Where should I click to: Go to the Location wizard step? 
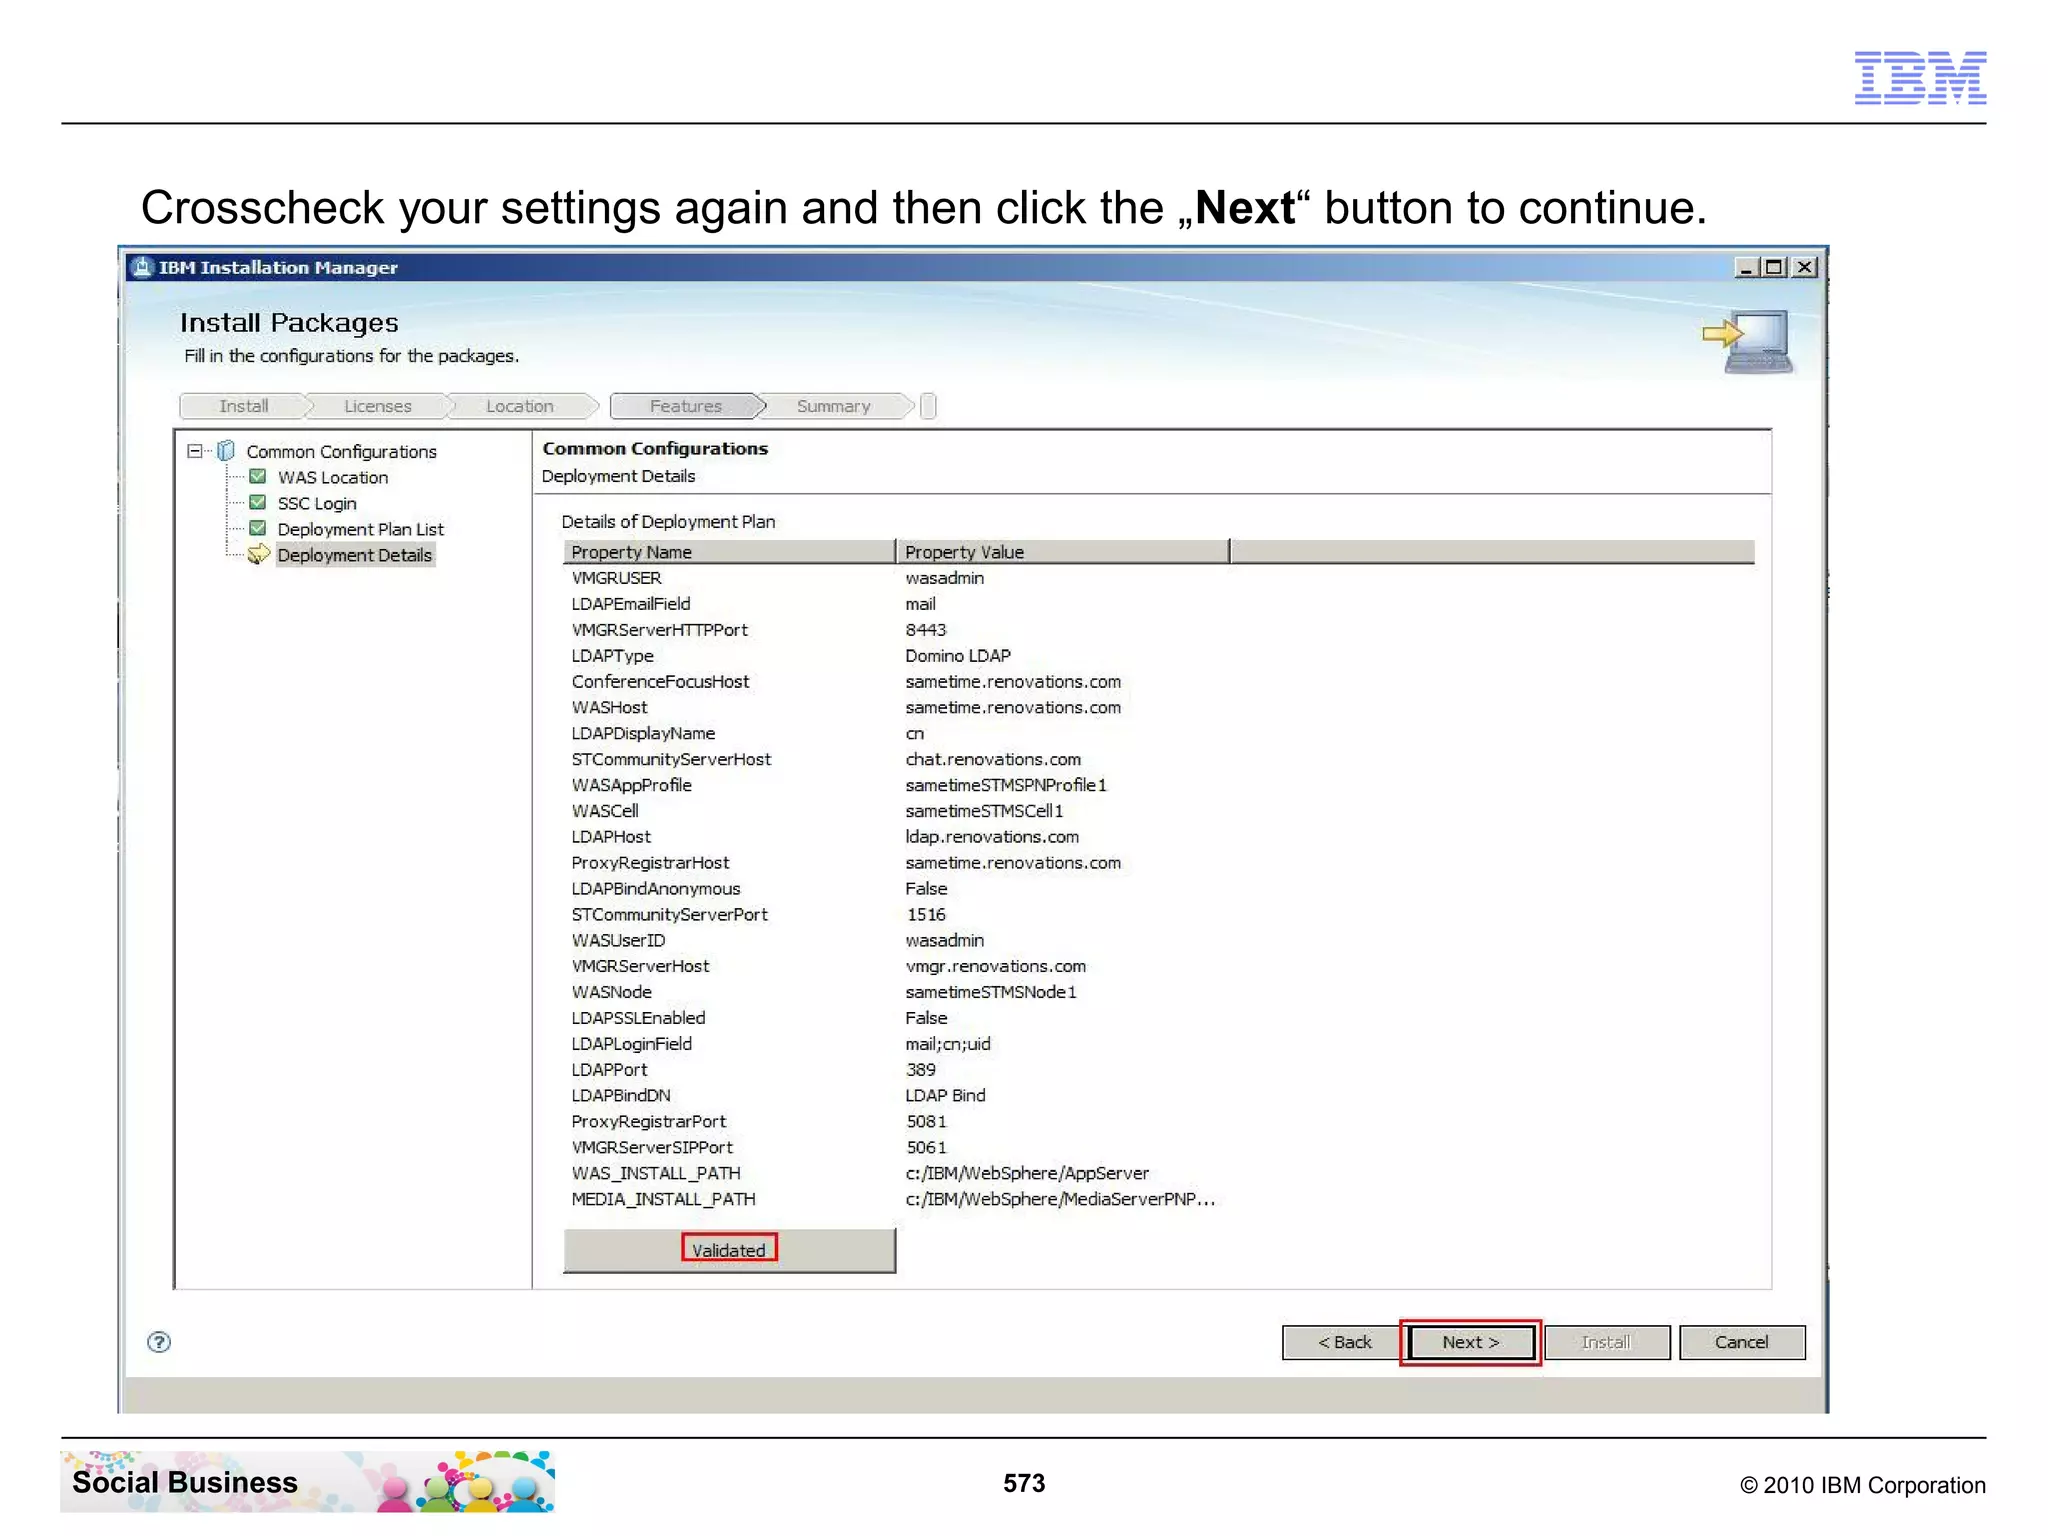tap(519, 406)
